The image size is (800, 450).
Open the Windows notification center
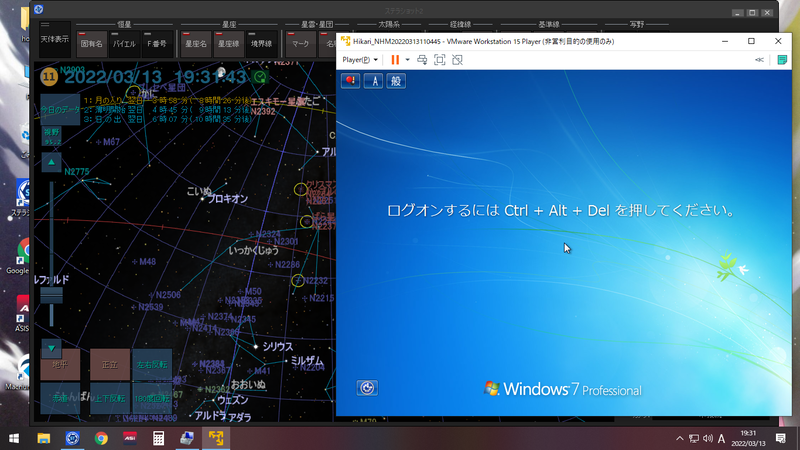(x=781, y=438)
